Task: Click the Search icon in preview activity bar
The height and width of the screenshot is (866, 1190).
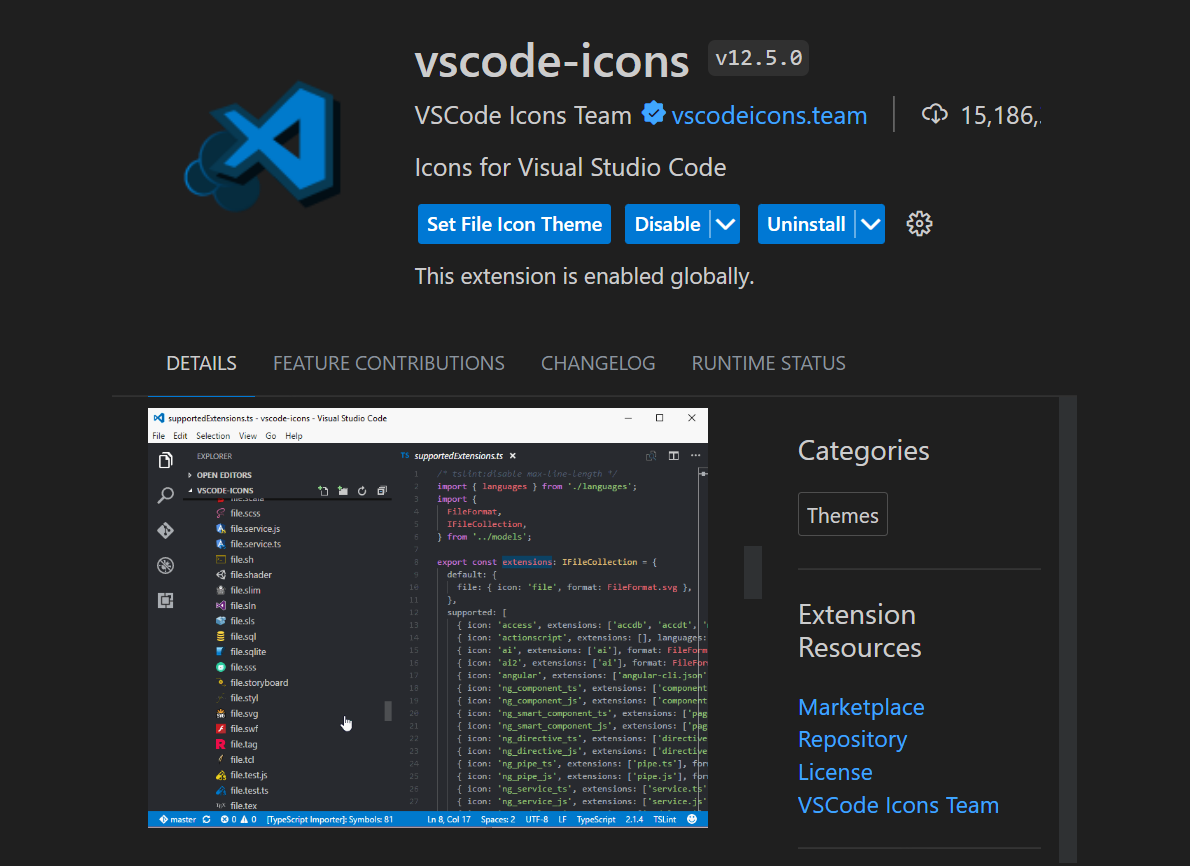Action: coord(165,496)
